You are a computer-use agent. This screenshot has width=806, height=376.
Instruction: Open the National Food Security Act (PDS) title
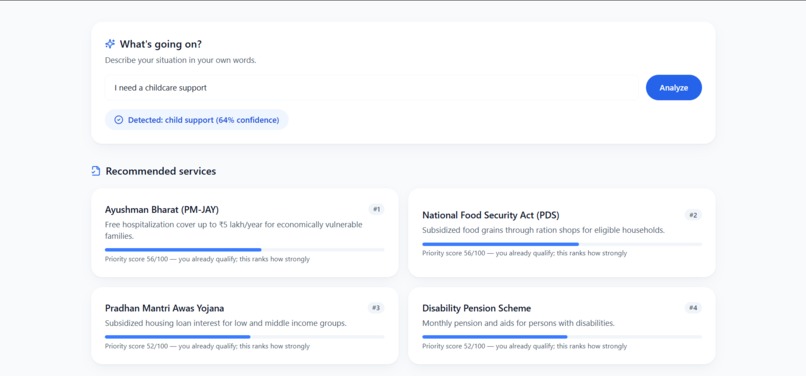[490, 215]
